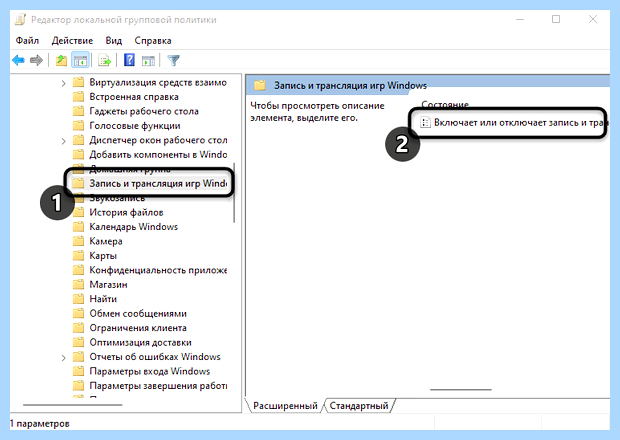This screenshot has width=620, height=440.
Task: Select Диспетчер окон рабочего стола item
Action: coord(158,140)
